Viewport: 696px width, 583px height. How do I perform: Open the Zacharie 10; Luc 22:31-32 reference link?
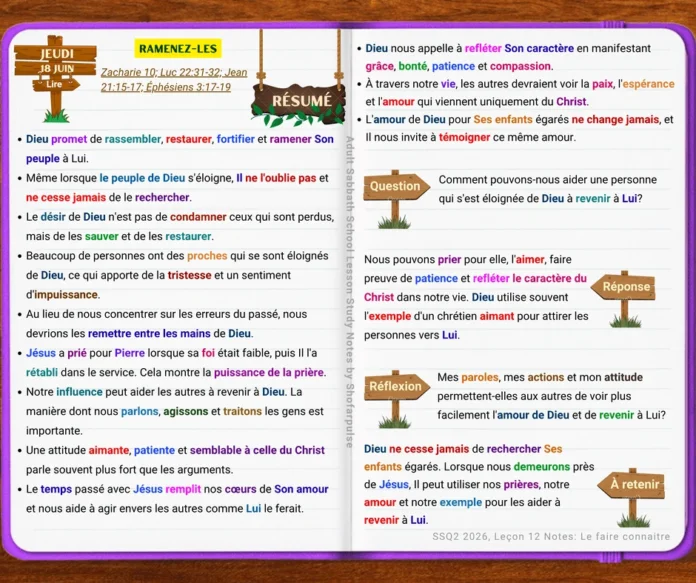point(174,72)
